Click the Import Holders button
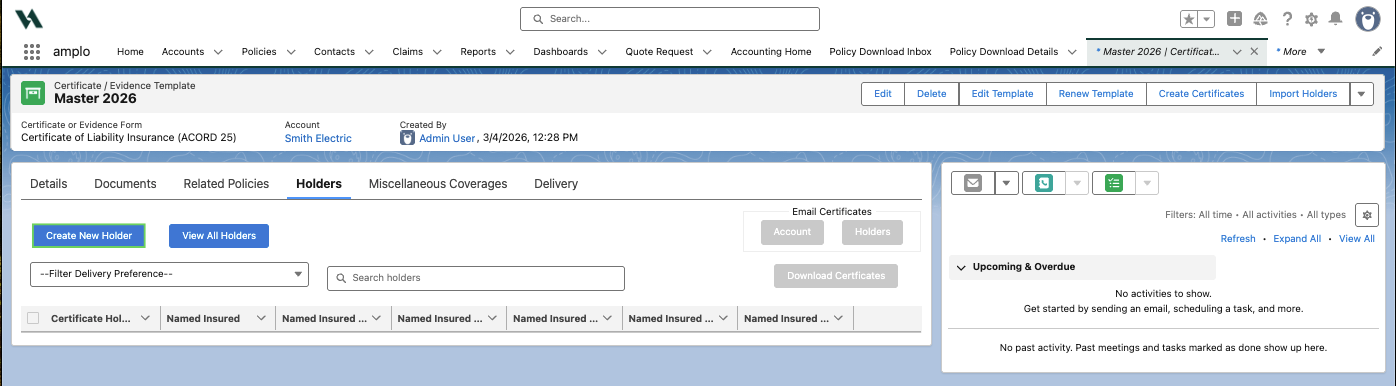Viewport: 1396px width, 386px height. click(x=1303, y=94)
